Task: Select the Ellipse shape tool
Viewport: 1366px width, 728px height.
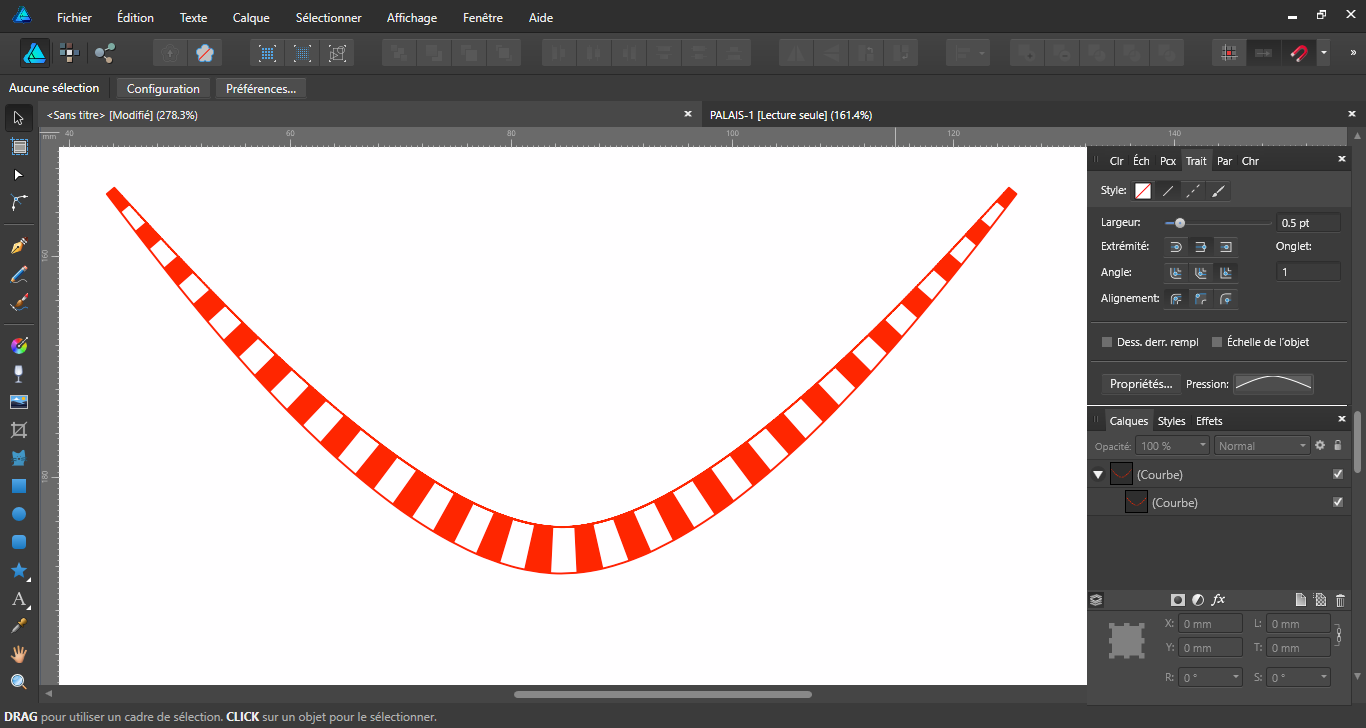Action: point(18,514)
